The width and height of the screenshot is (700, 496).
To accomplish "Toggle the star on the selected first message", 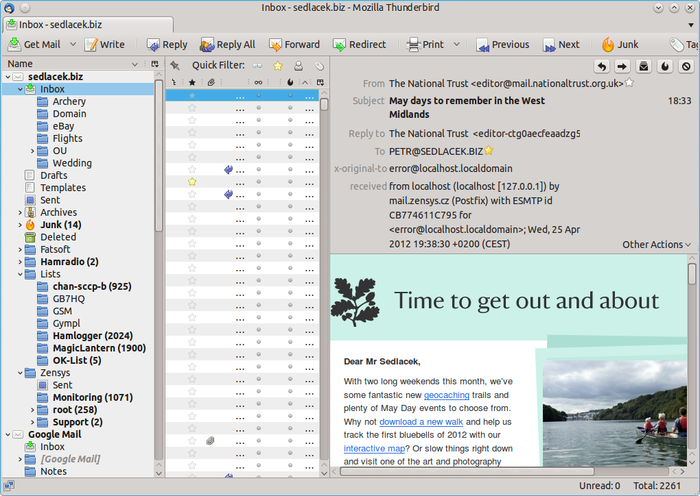I will (192, 95).
